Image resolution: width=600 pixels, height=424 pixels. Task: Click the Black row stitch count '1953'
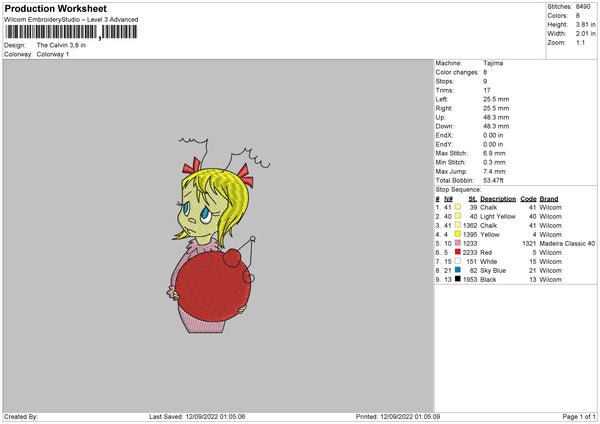coord(470,280)
